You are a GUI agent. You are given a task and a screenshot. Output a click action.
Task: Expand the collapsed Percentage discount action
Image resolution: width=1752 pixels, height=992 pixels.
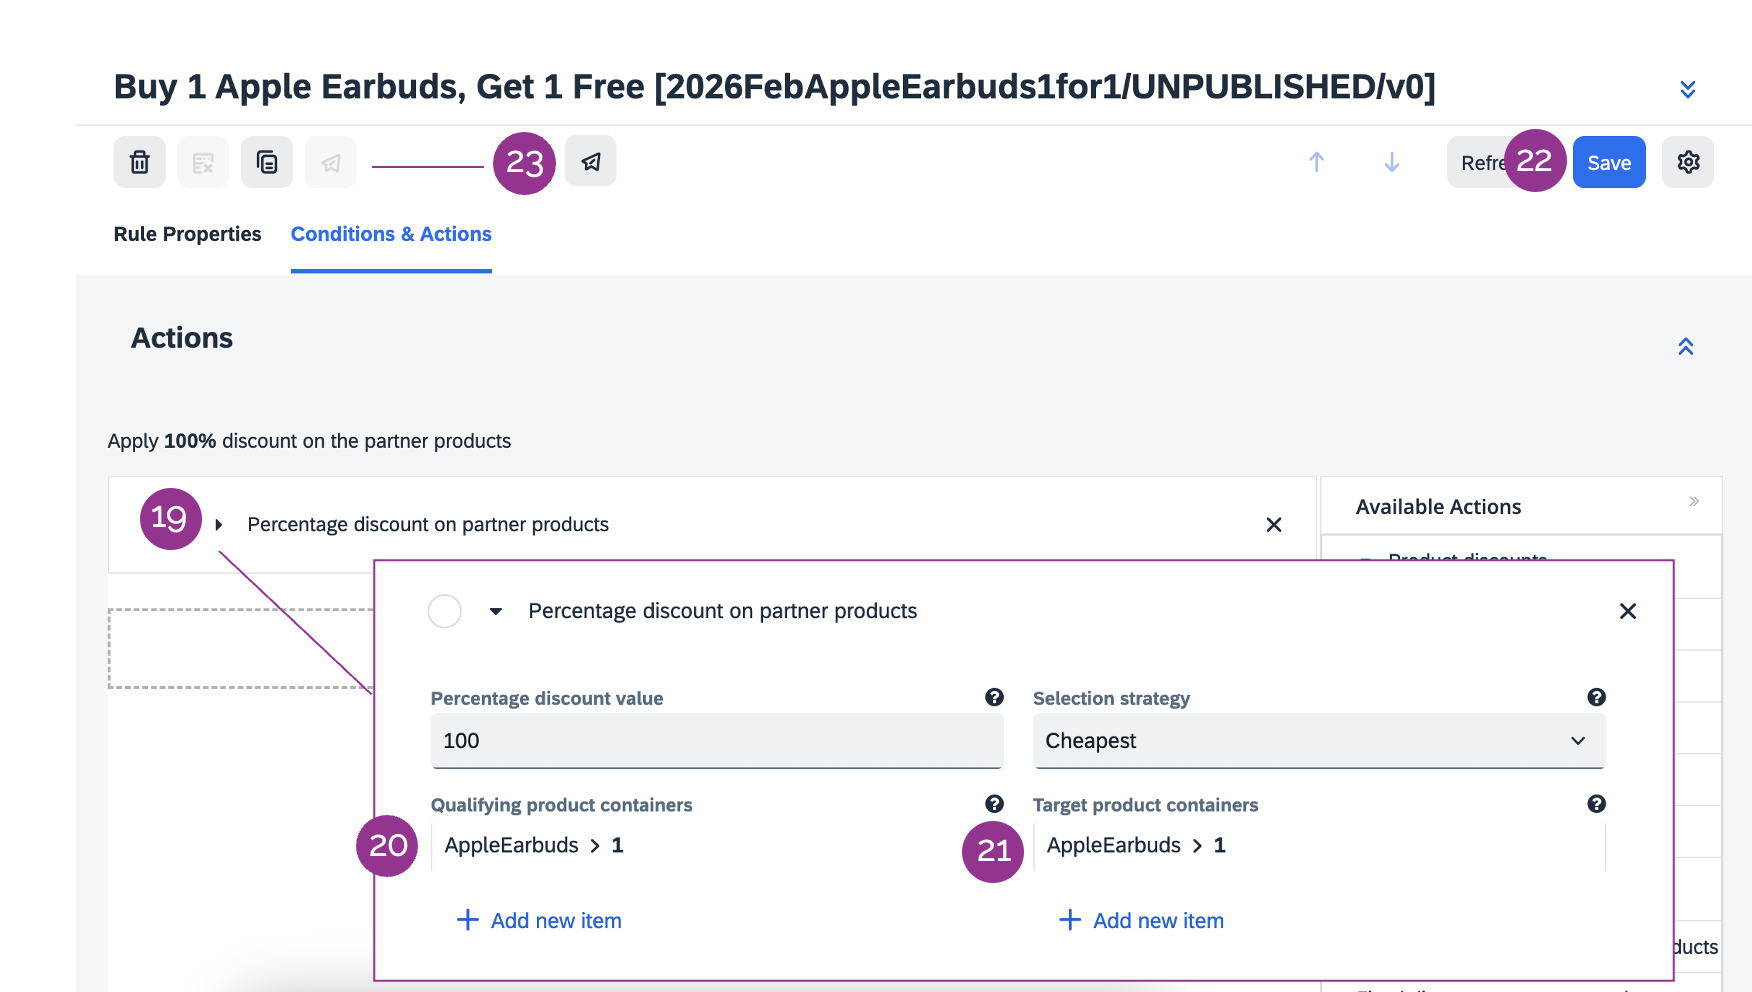pyautogui.click(x=219, y=525)
